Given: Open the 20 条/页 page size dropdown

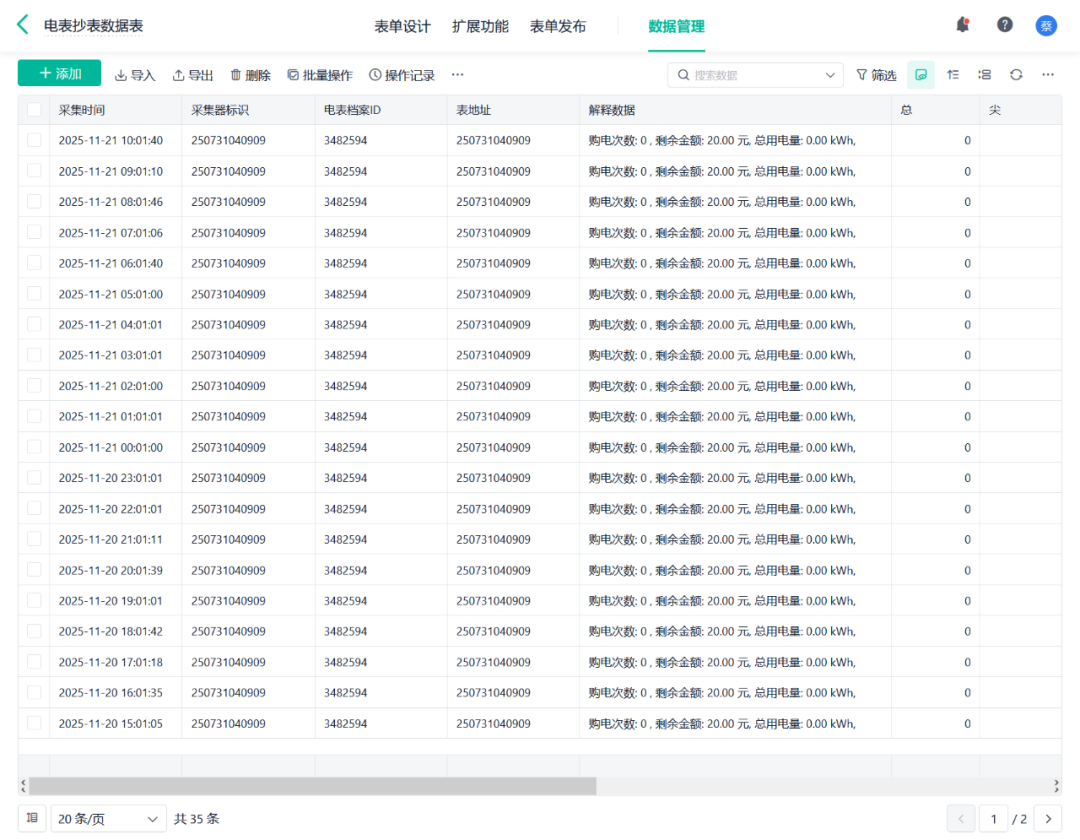Looking at the screenshot, I should click(108, 819).
